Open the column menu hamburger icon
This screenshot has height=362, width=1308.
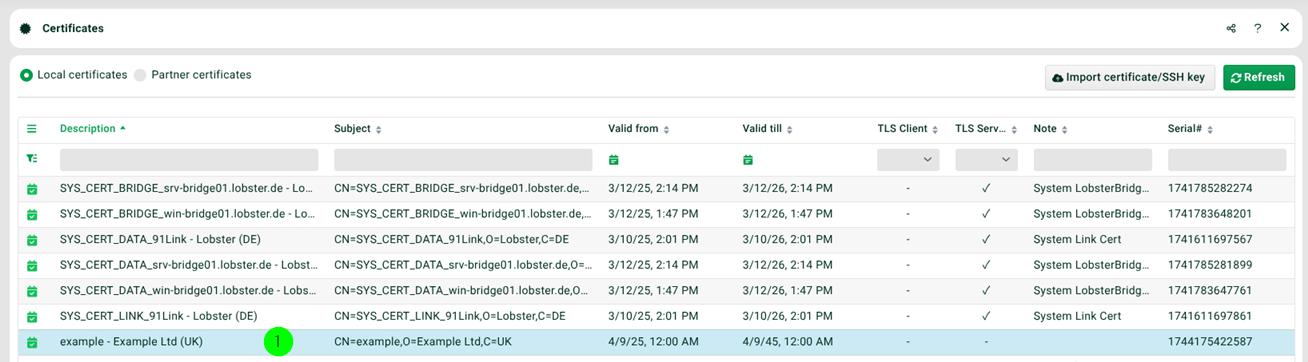tap(31, 129)
